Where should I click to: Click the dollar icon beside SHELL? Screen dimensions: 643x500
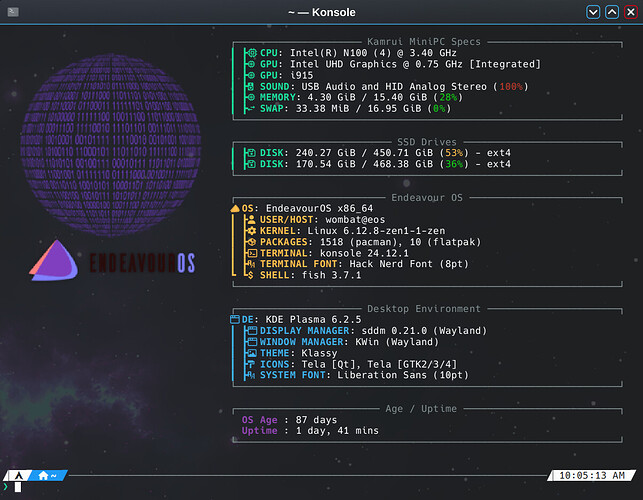pyautogui.click(x=251, y=275)
